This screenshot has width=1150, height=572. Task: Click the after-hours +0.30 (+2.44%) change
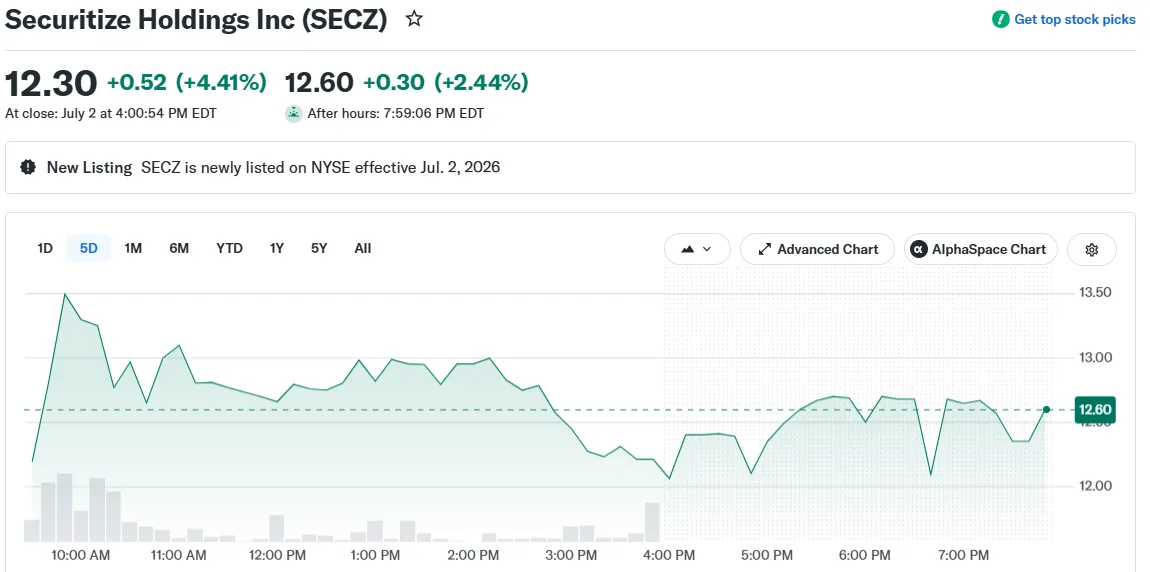[x=445, y=83]
